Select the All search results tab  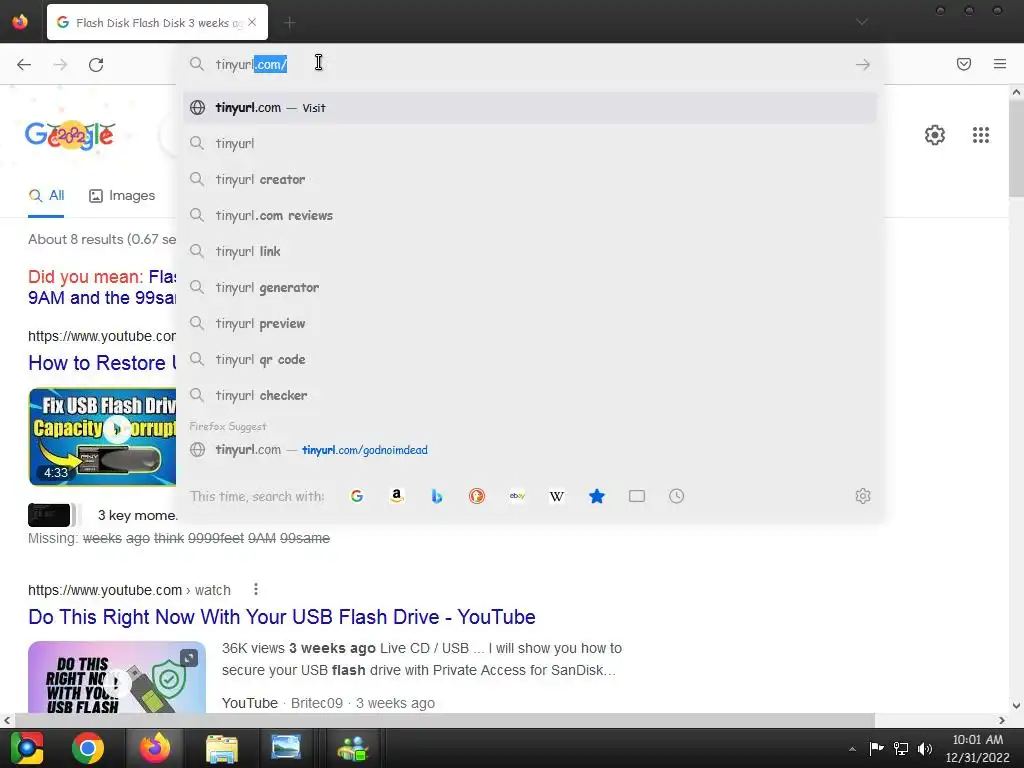pyautogui.click(x=46, y=195)
